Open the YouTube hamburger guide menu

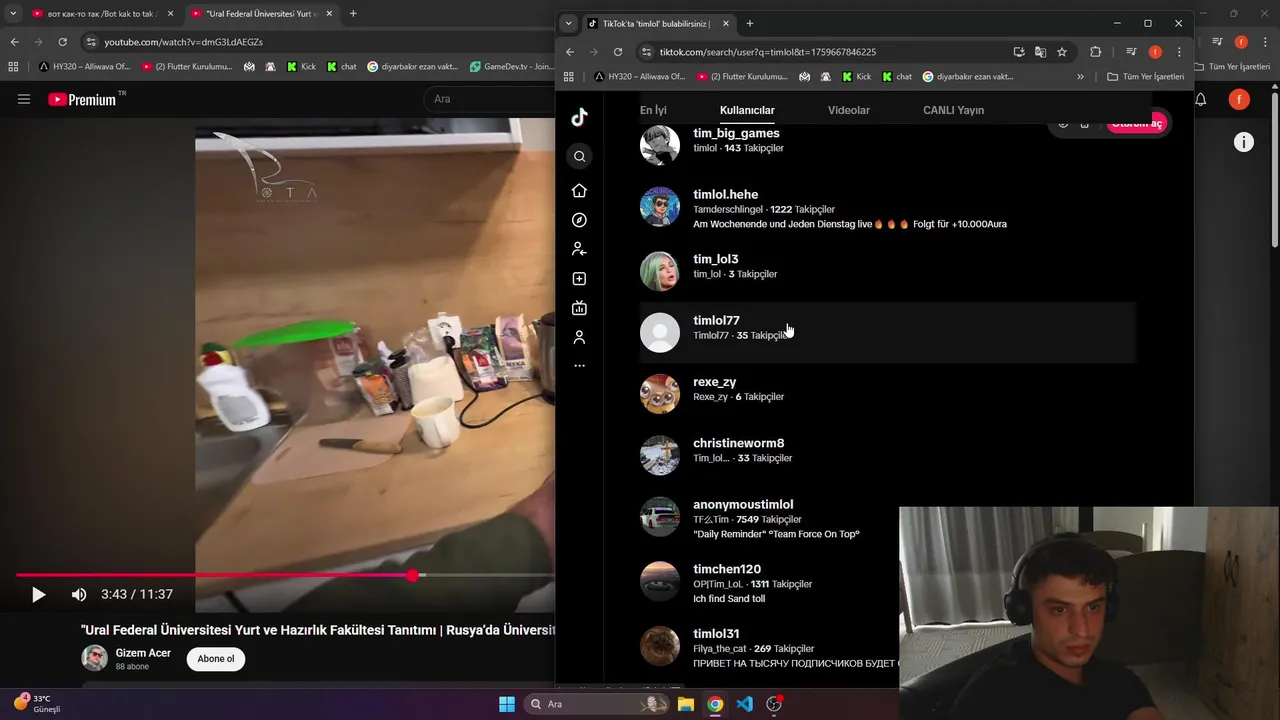tap(24, 99)
